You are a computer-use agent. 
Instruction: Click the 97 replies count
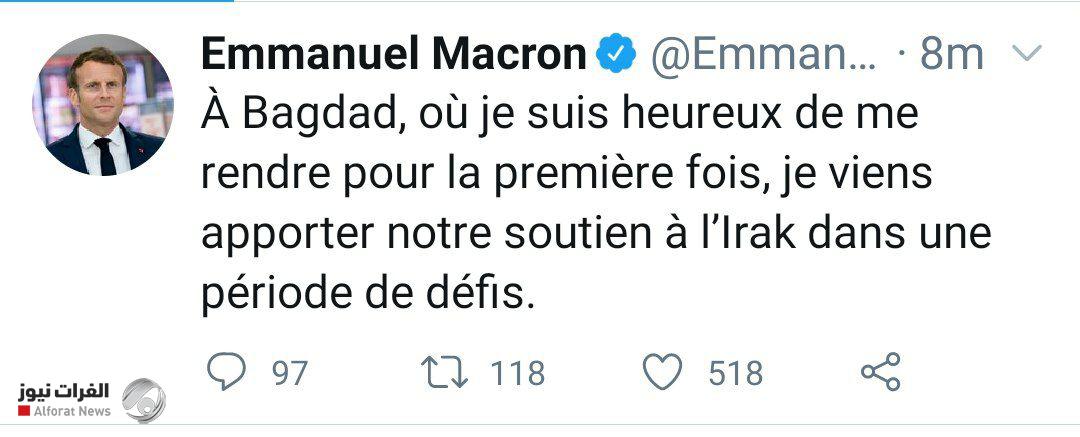(290, 373)
